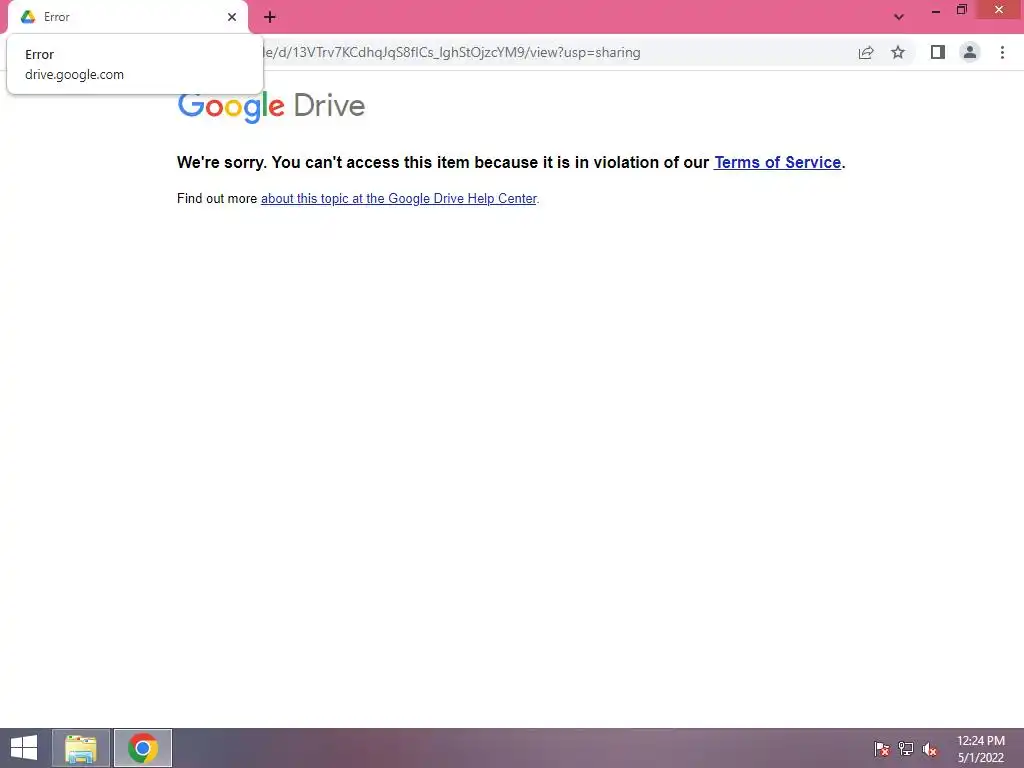Open File Explorer from the taskbar
Image resolution: width=1024 pixels, height=768 pixels.
[81, 748]
